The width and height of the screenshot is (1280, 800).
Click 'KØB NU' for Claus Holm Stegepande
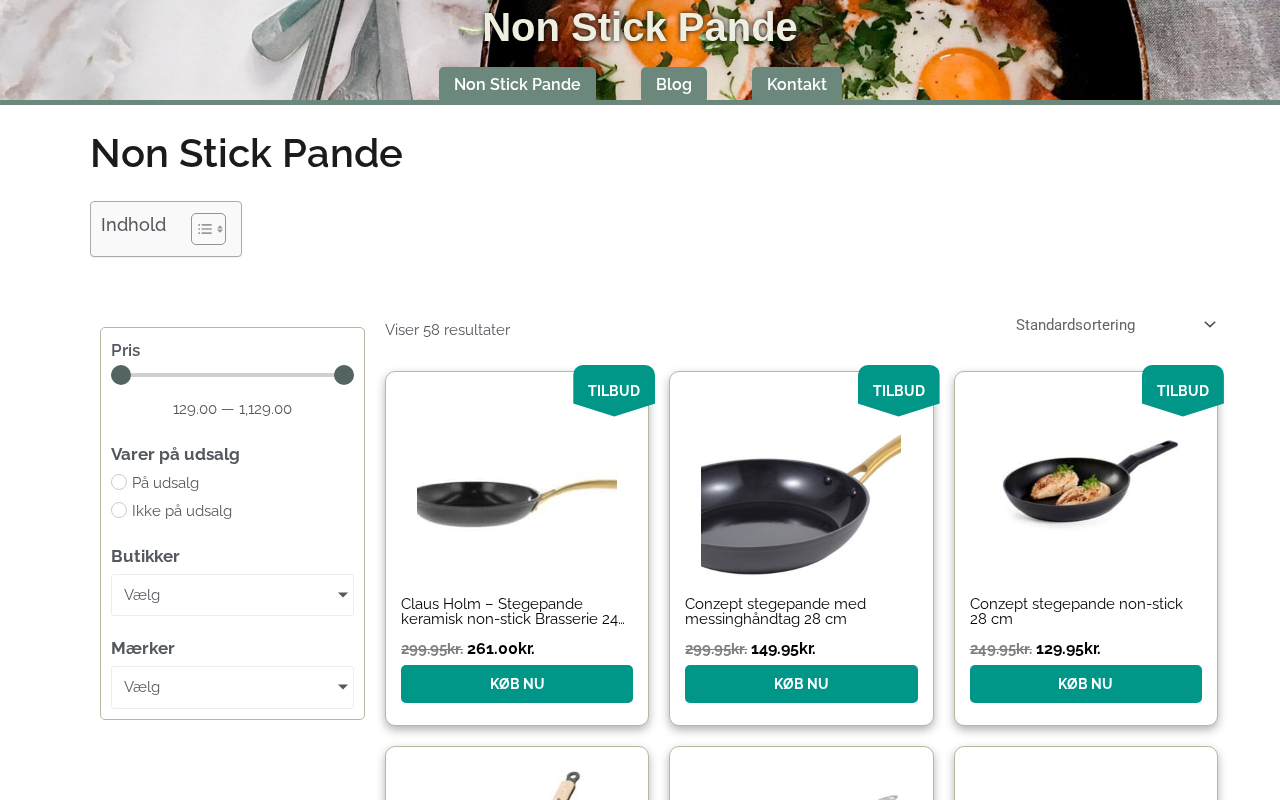coord(517,684)
